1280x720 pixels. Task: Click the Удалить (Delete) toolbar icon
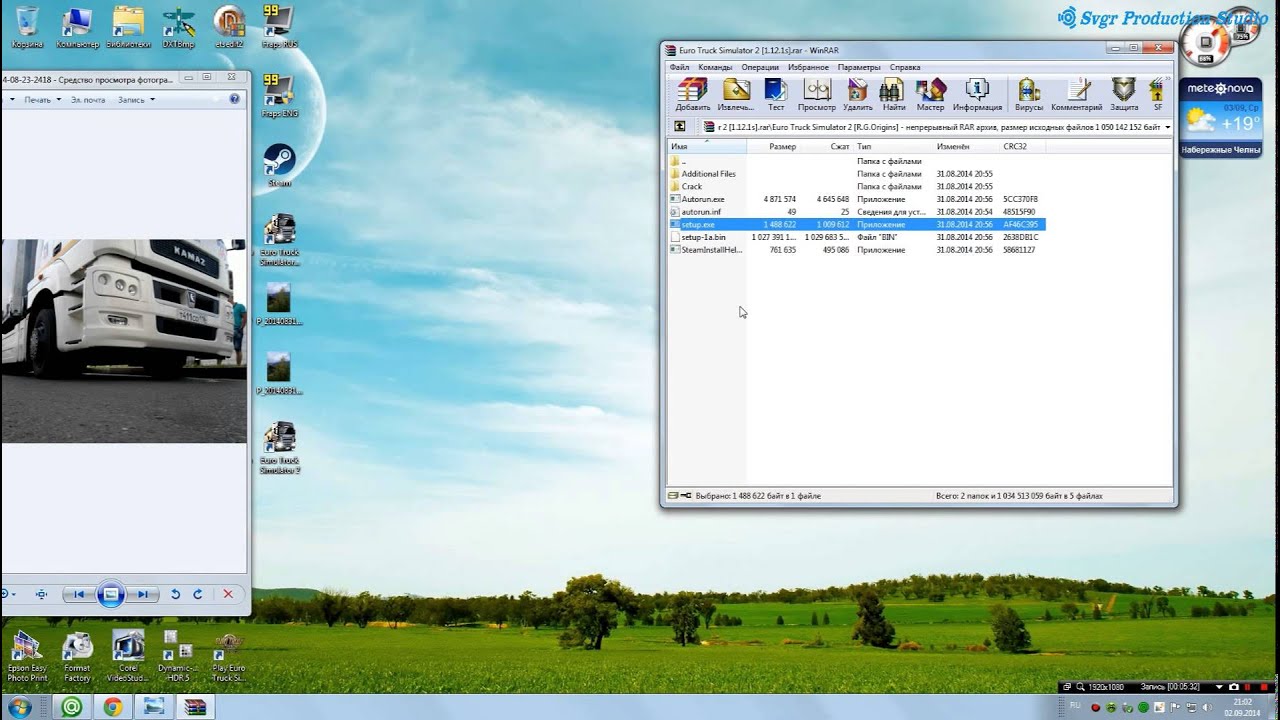858,94
